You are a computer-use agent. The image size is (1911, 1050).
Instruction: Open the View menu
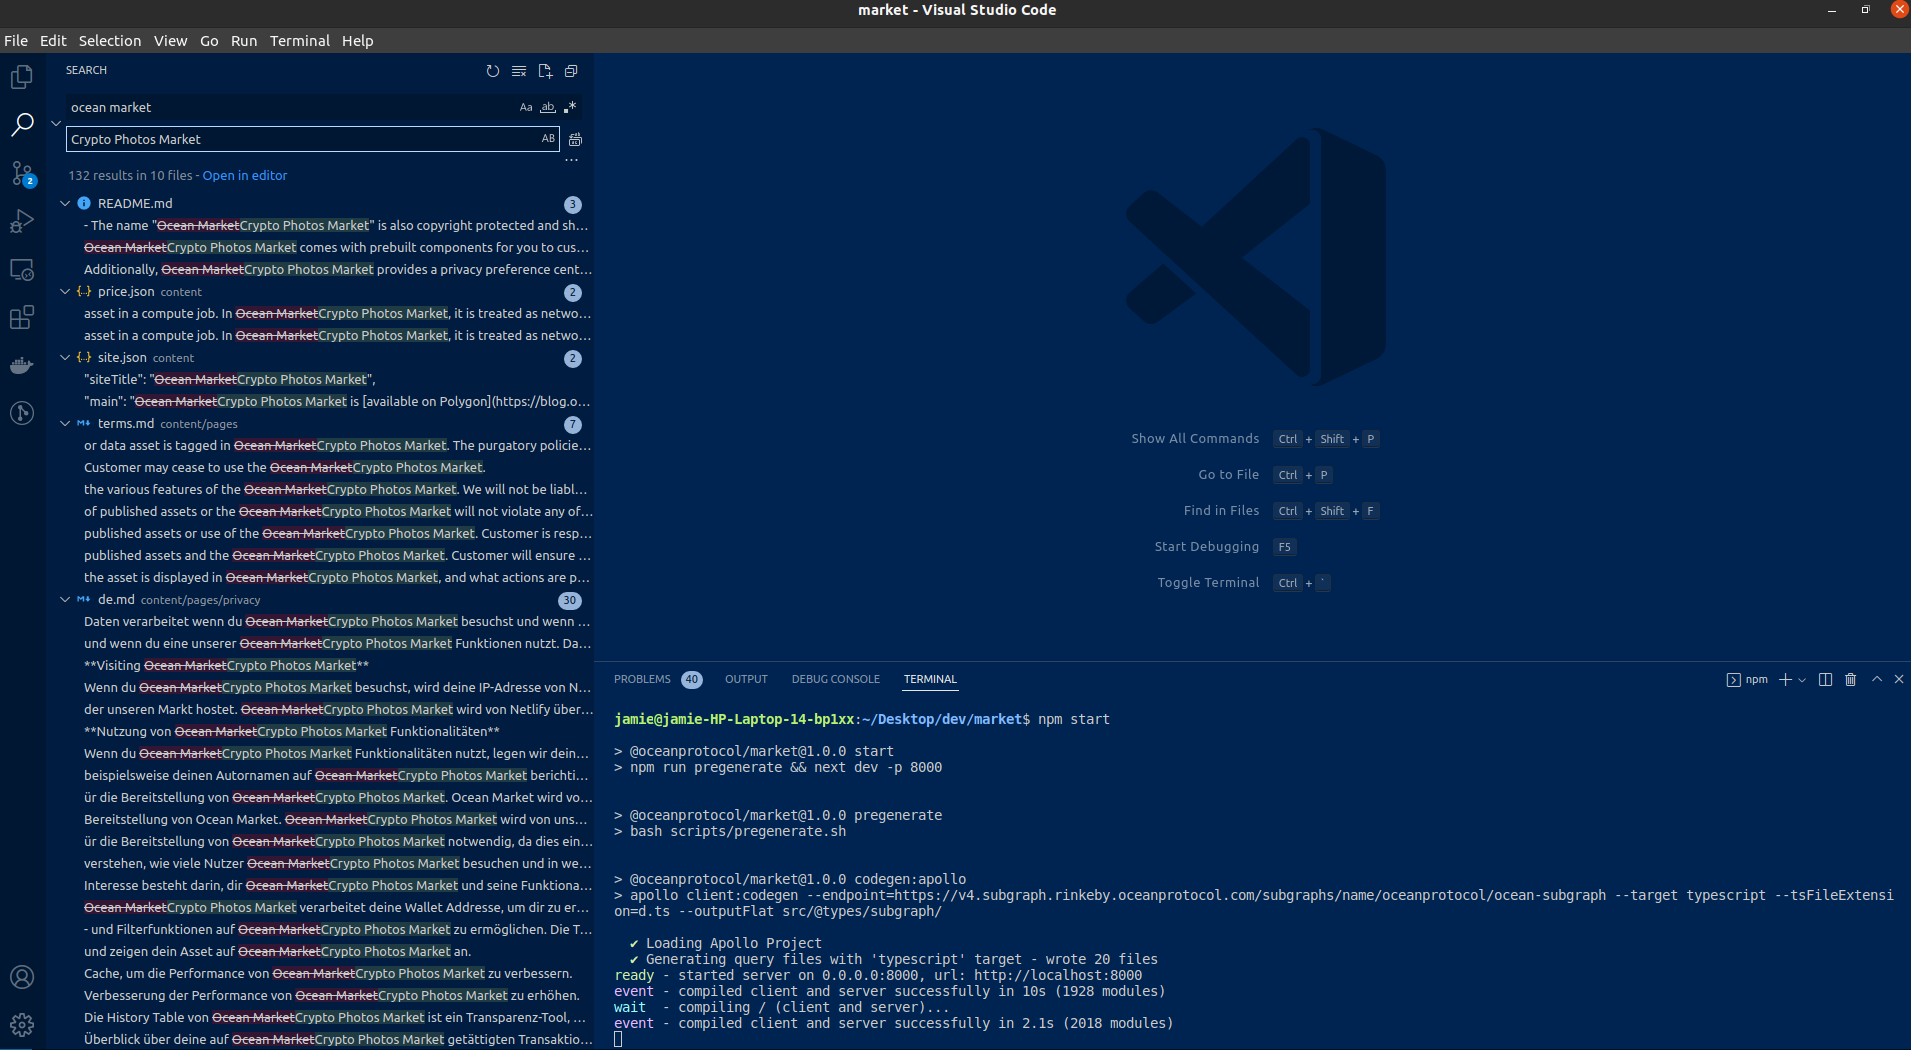coord(170,41)
